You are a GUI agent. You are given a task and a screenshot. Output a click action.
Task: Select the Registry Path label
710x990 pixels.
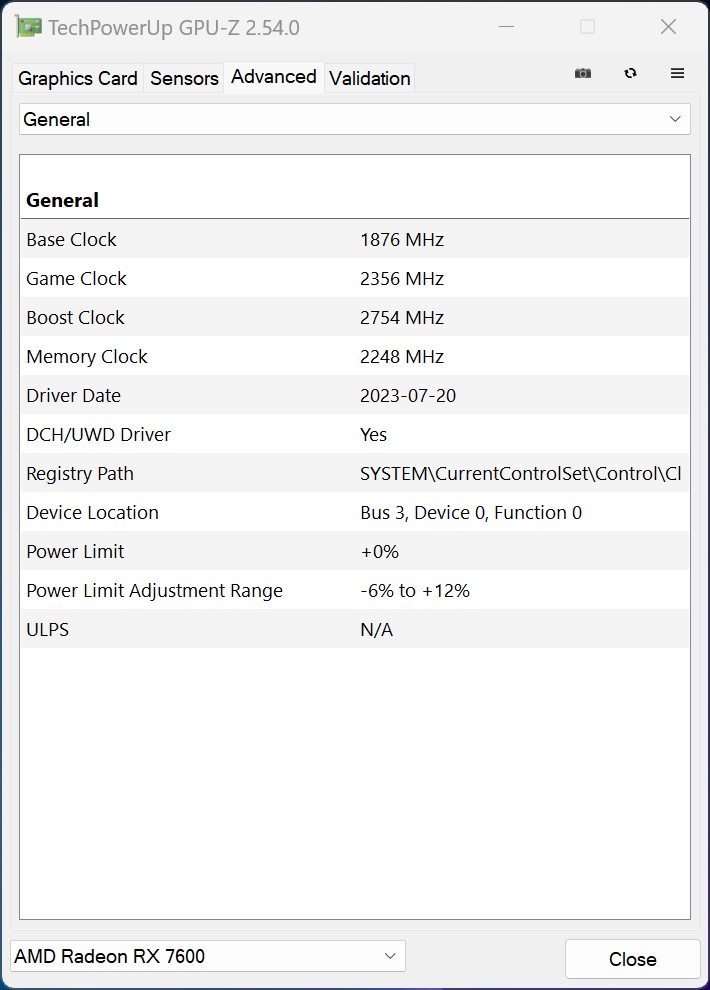(80, 474)
